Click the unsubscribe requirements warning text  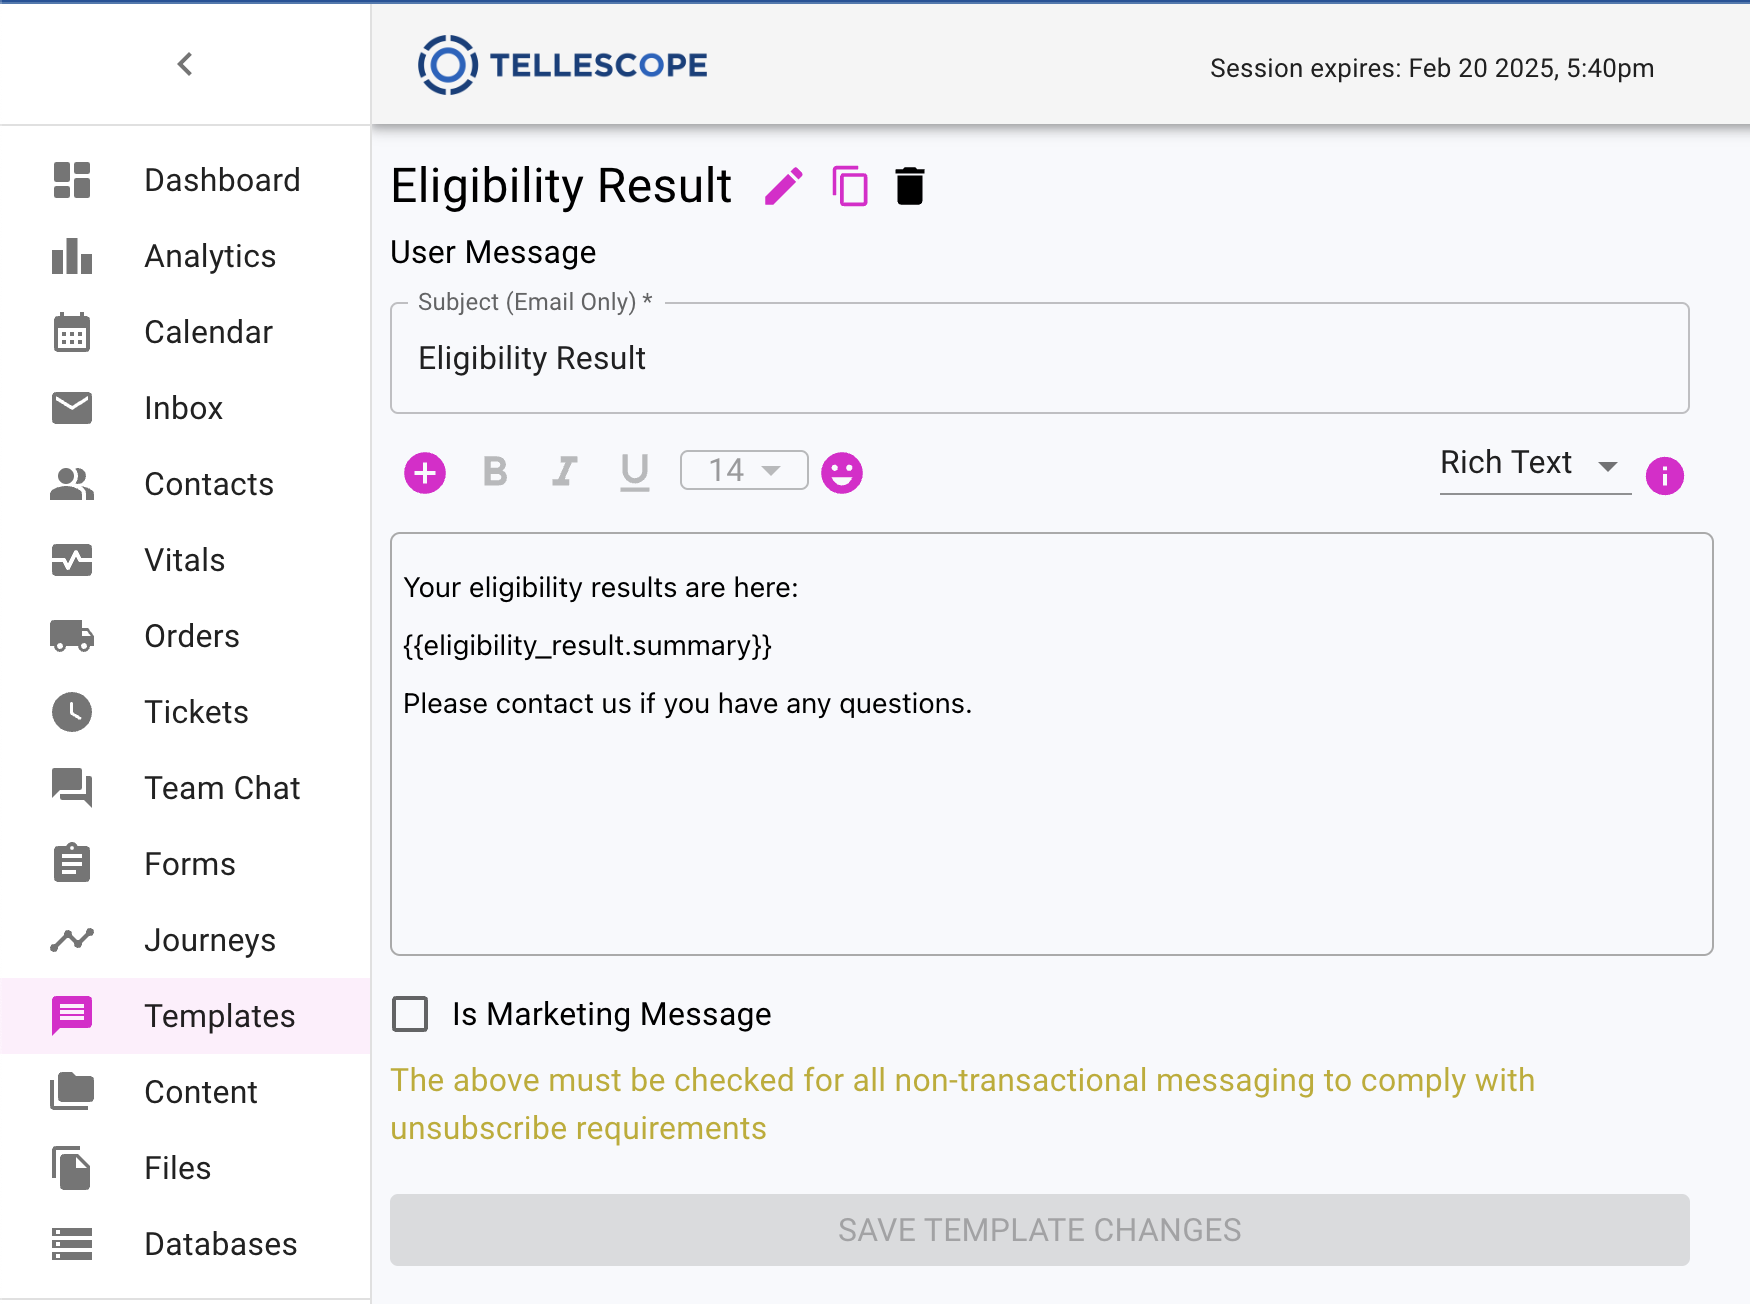point(962,1104)
